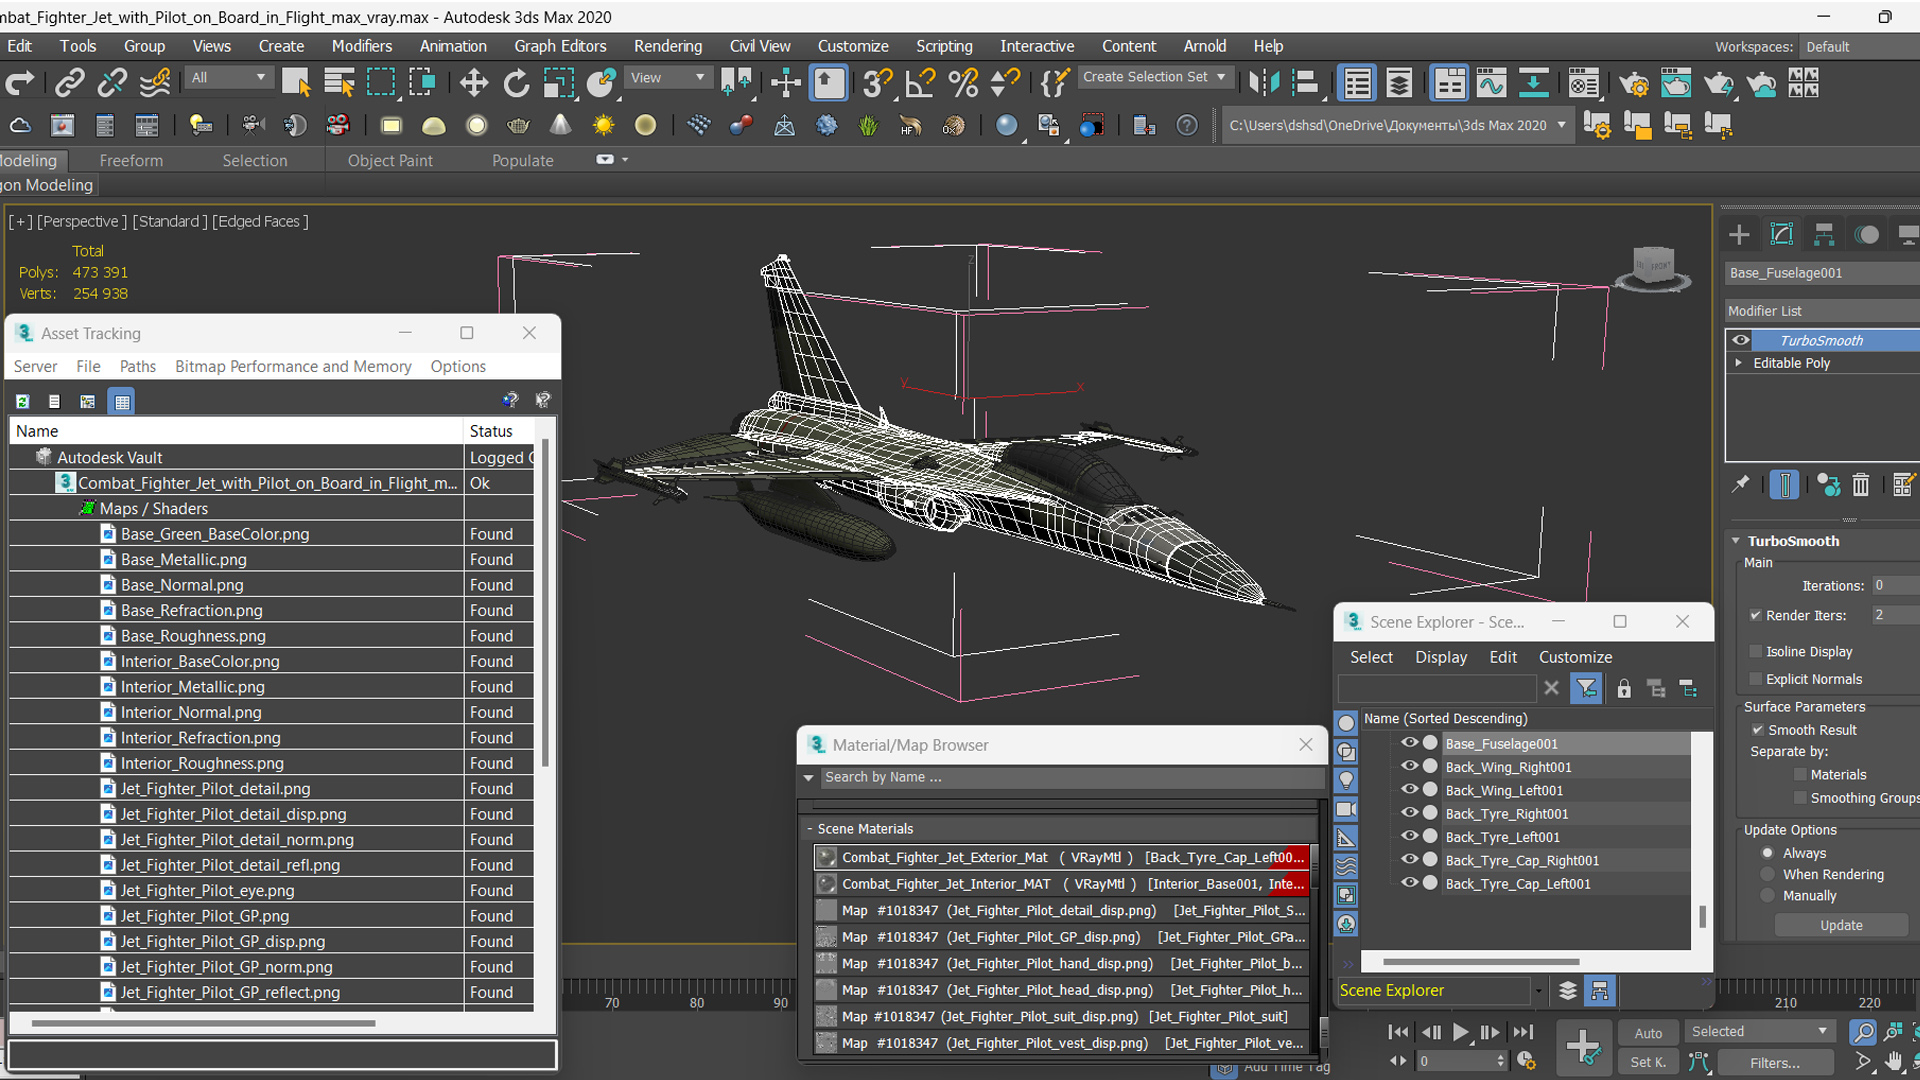Select the Manually update radio option
This screenshot has height=1080, width=1920.
[1768, 896]
